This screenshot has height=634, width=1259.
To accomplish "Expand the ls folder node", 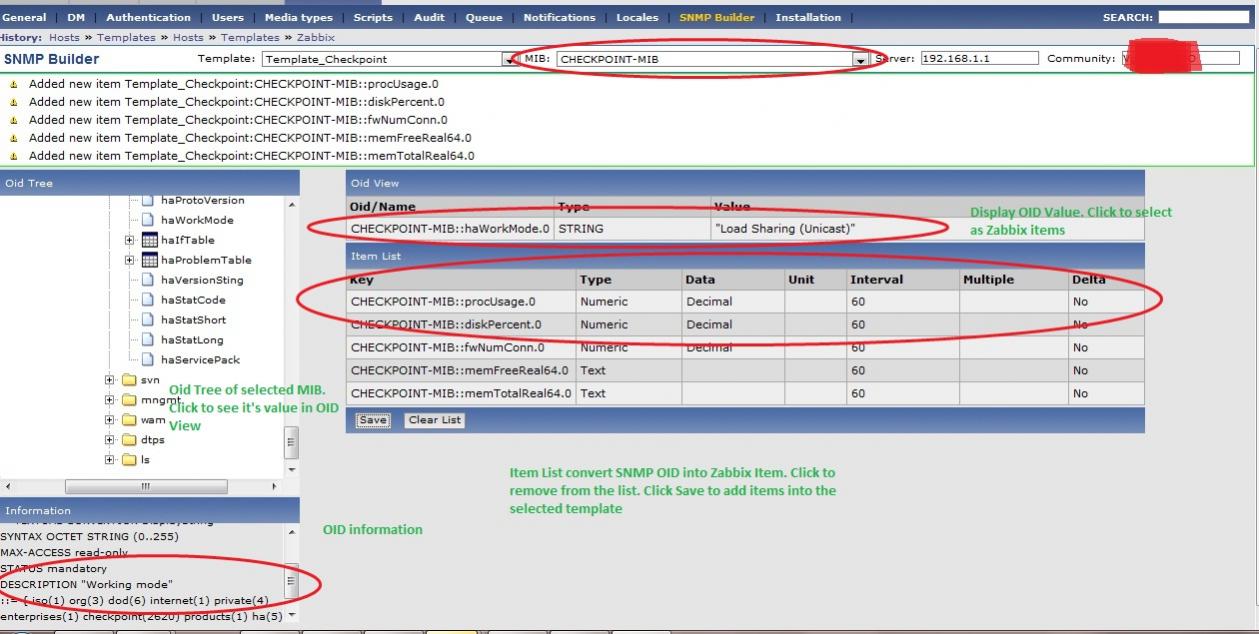I will pos(110,460).
